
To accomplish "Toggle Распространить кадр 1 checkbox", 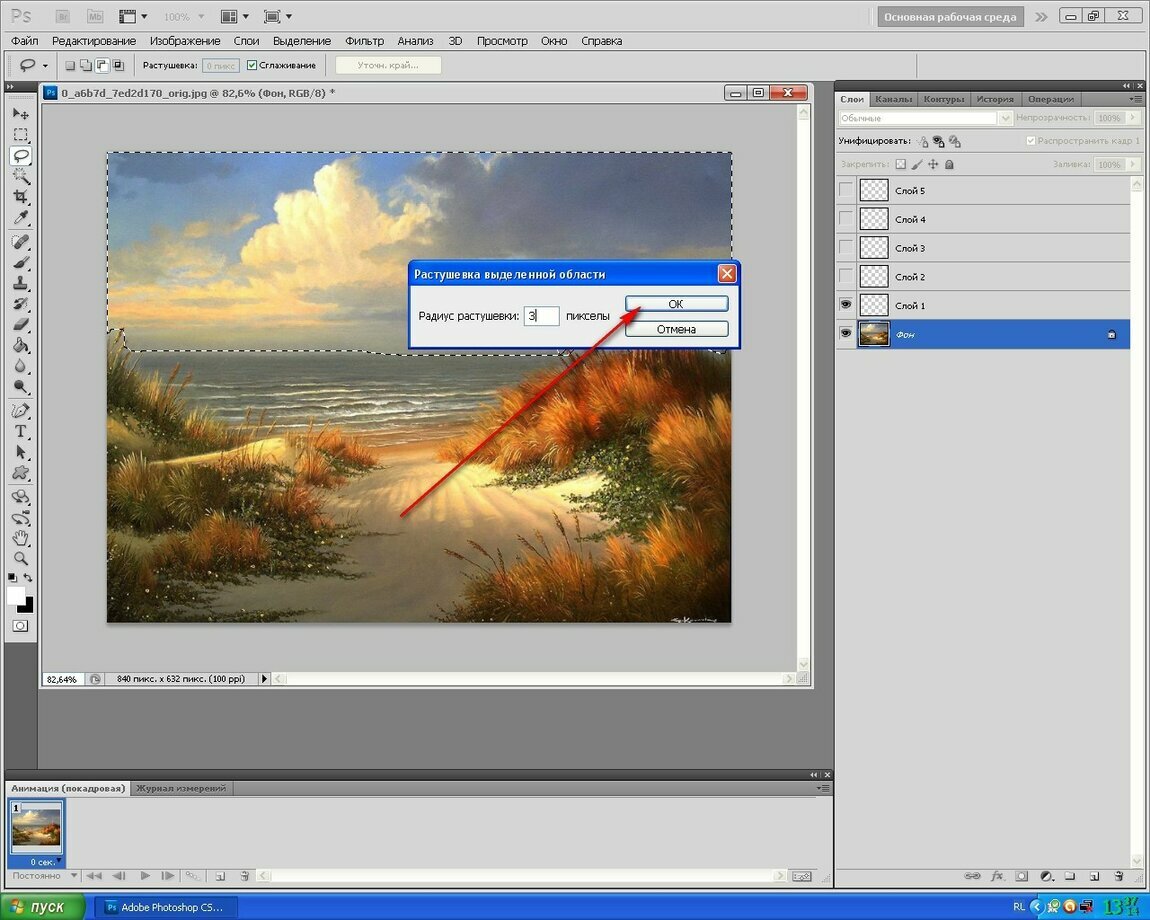I will [1030, 140].
